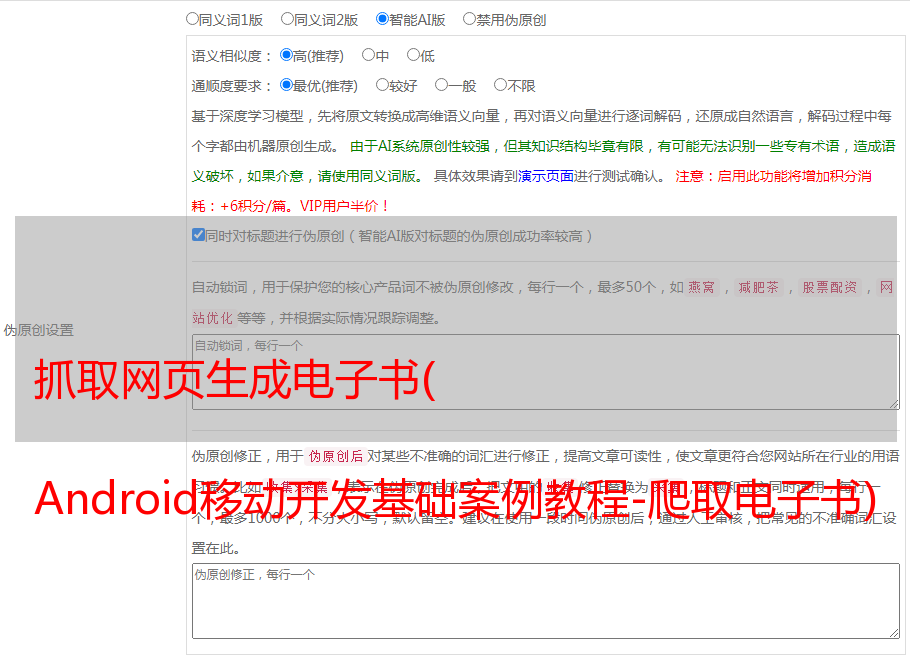The height and width of the screenshot is (658, 911).
Task: Set 通顺度要求 to 不限
Action: 500,85
